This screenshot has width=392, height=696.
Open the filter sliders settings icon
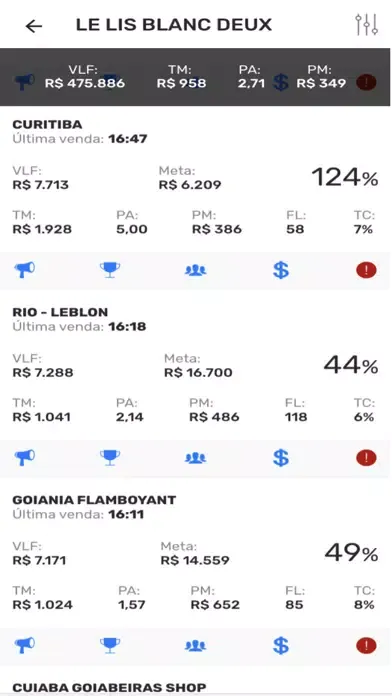tap(367, 25)
